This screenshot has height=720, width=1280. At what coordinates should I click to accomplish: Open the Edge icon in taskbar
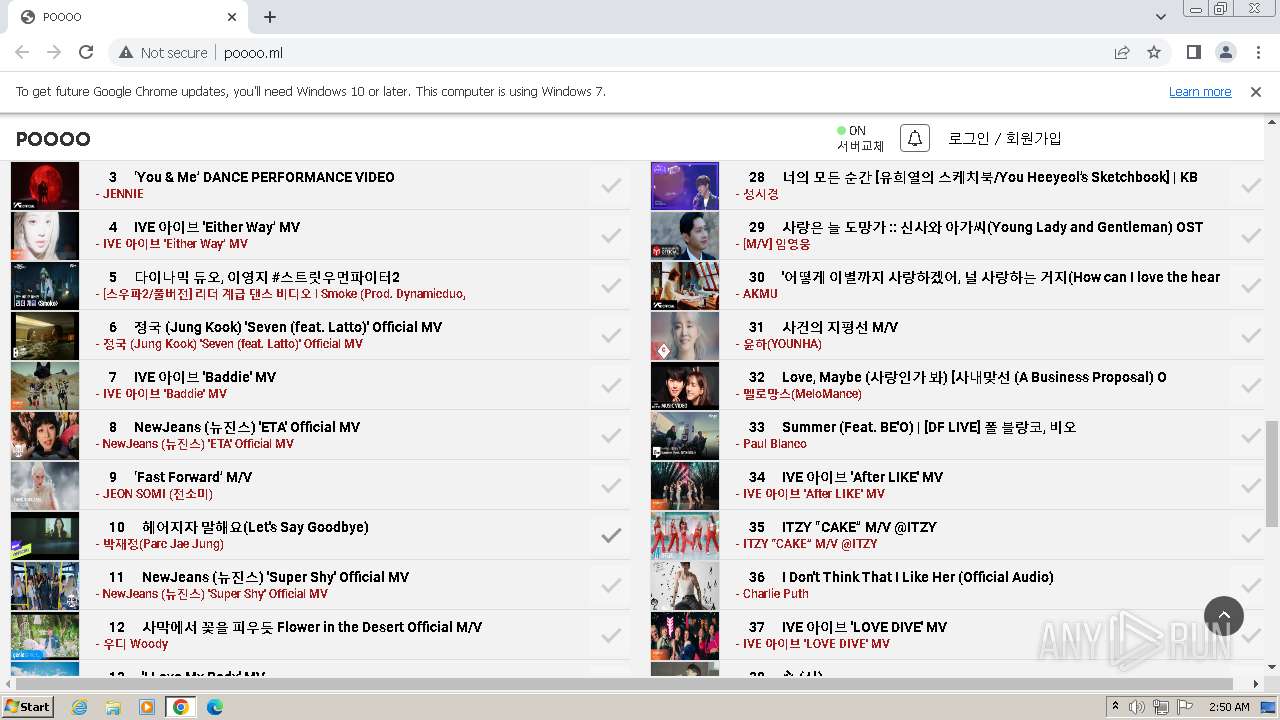[215, 707]
